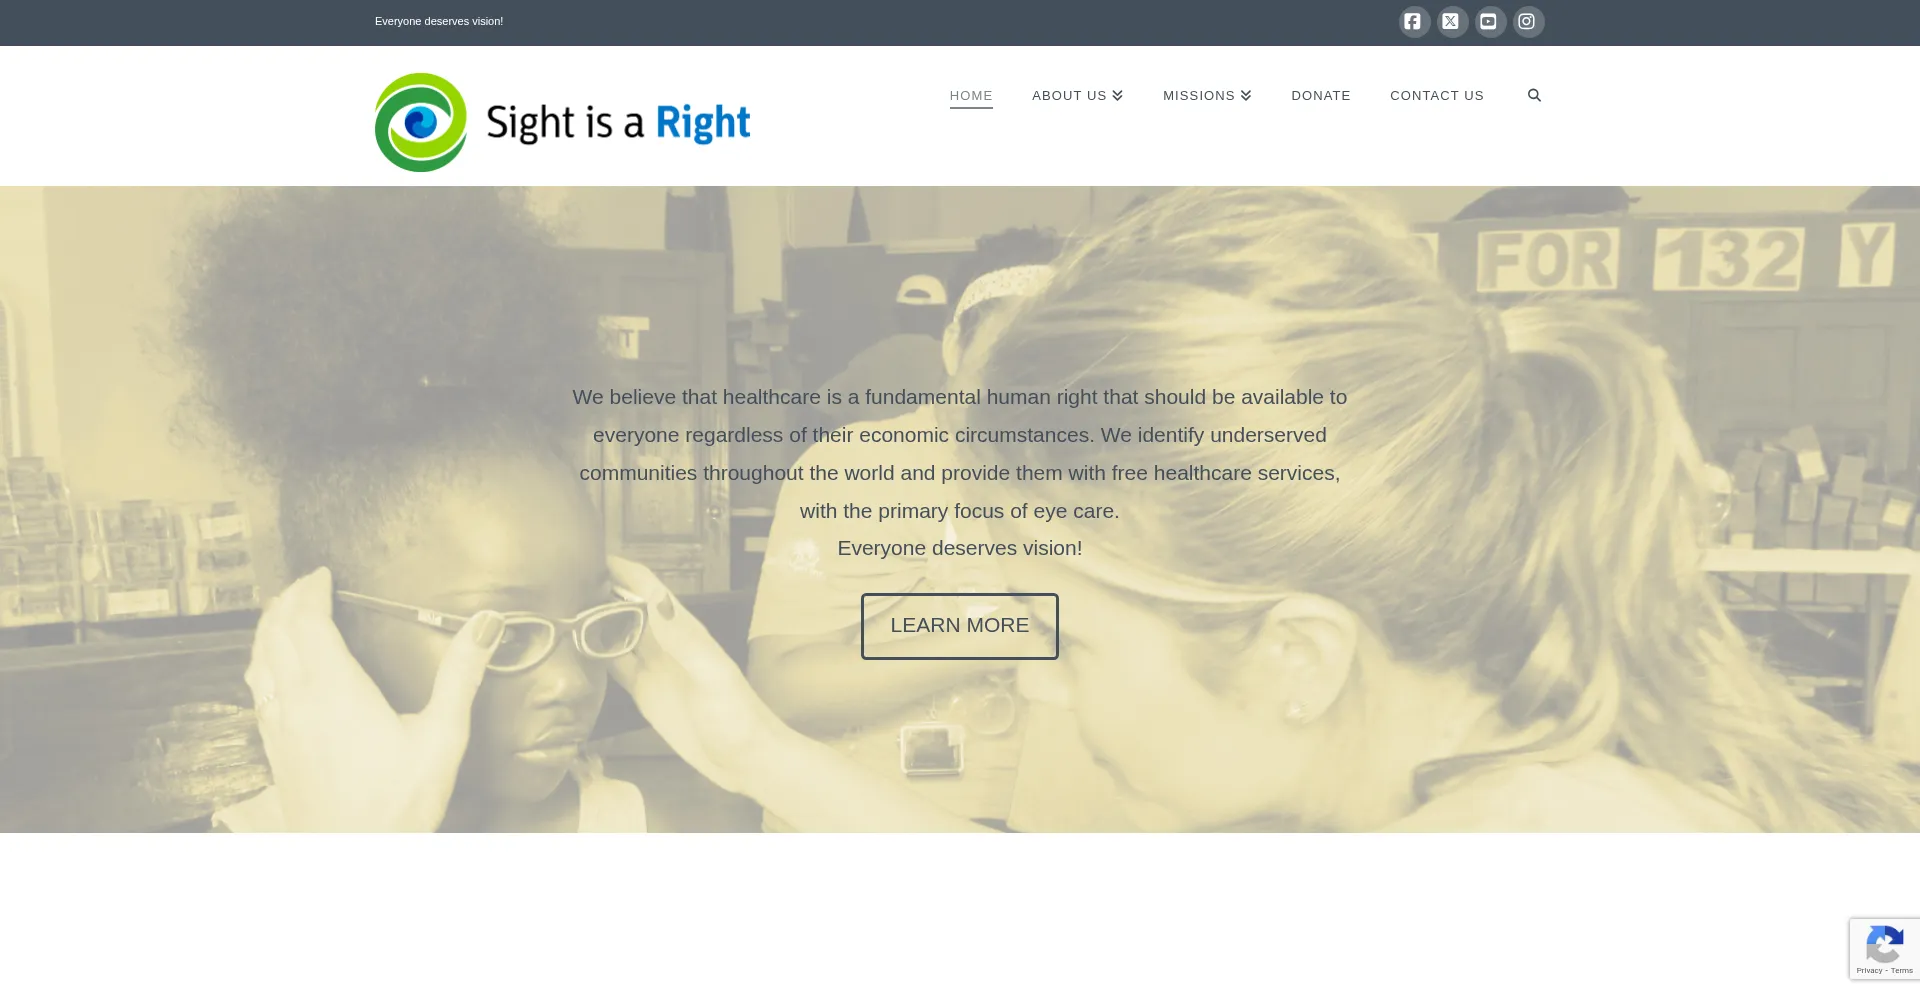
Task: Click the About Us menu label
Action: click(1069, 96)
